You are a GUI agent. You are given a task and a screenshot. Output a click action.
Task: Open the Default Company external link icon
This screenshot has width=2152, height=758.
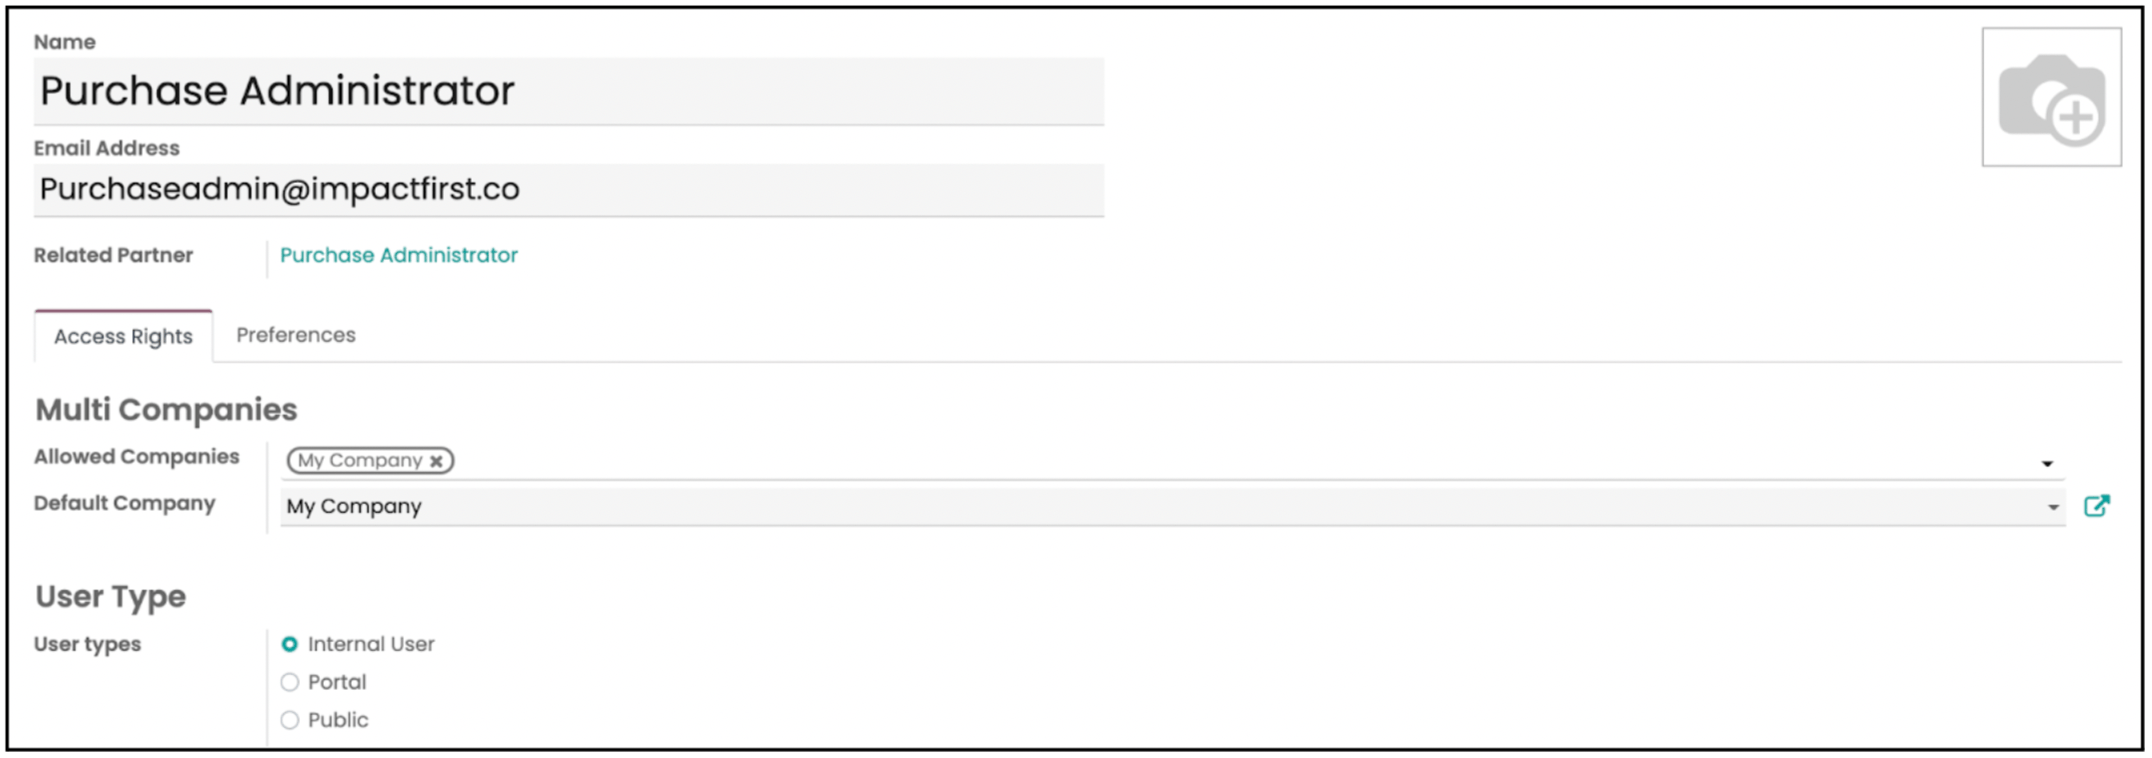tap(2097, 506)
